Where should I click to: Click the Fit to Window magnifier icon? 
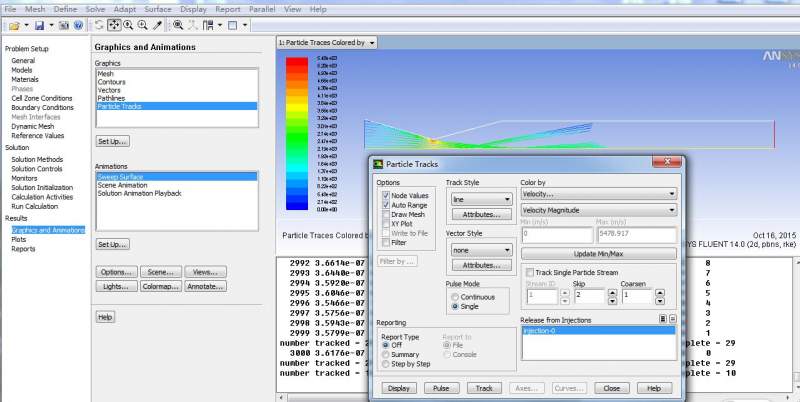(x=179, y=24)
